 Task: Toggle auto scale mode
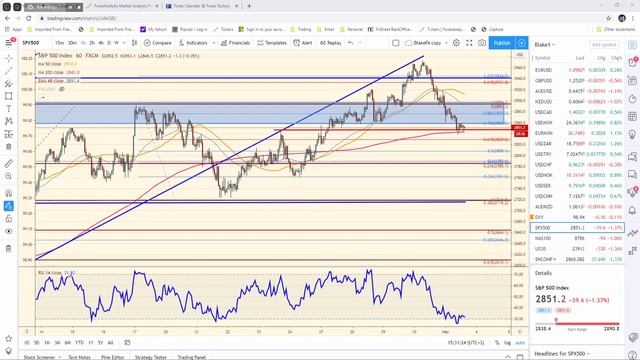pyautogui.click(x=520, y=343)
